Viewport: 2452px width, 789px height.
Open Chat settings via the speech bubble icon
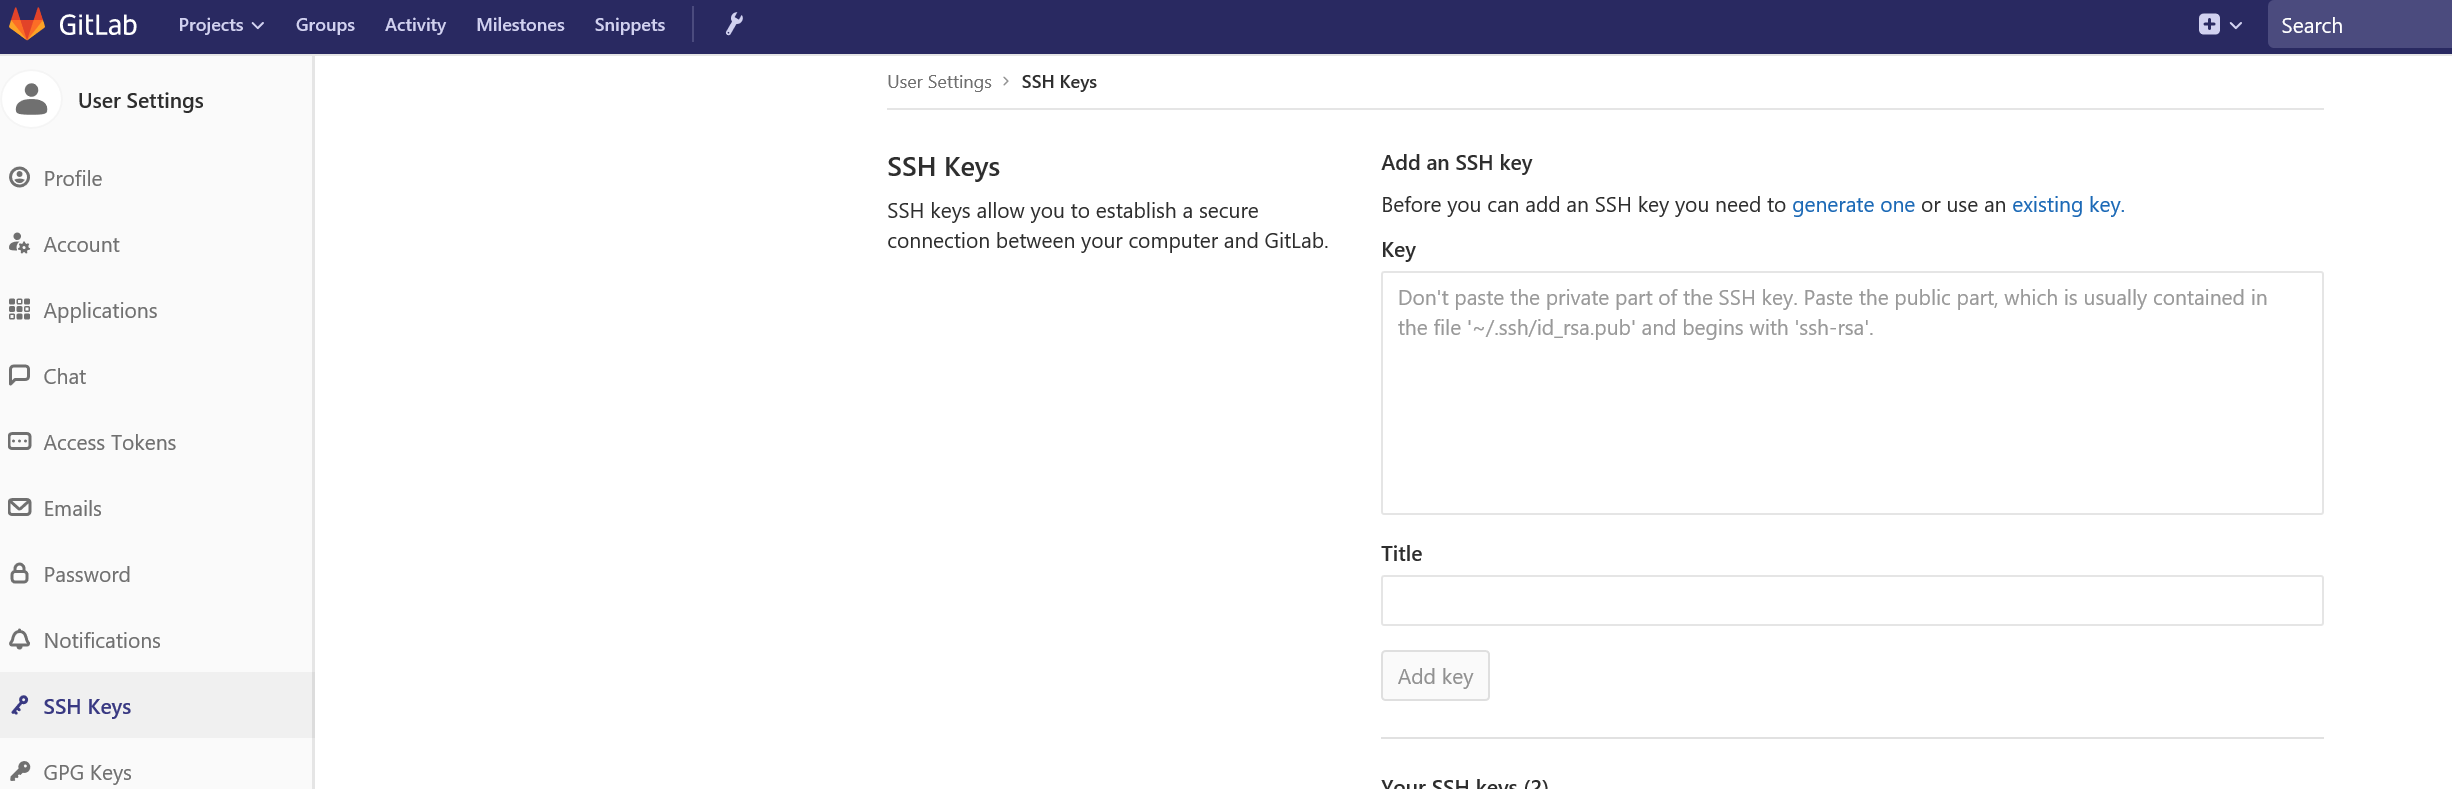(20, 375)
